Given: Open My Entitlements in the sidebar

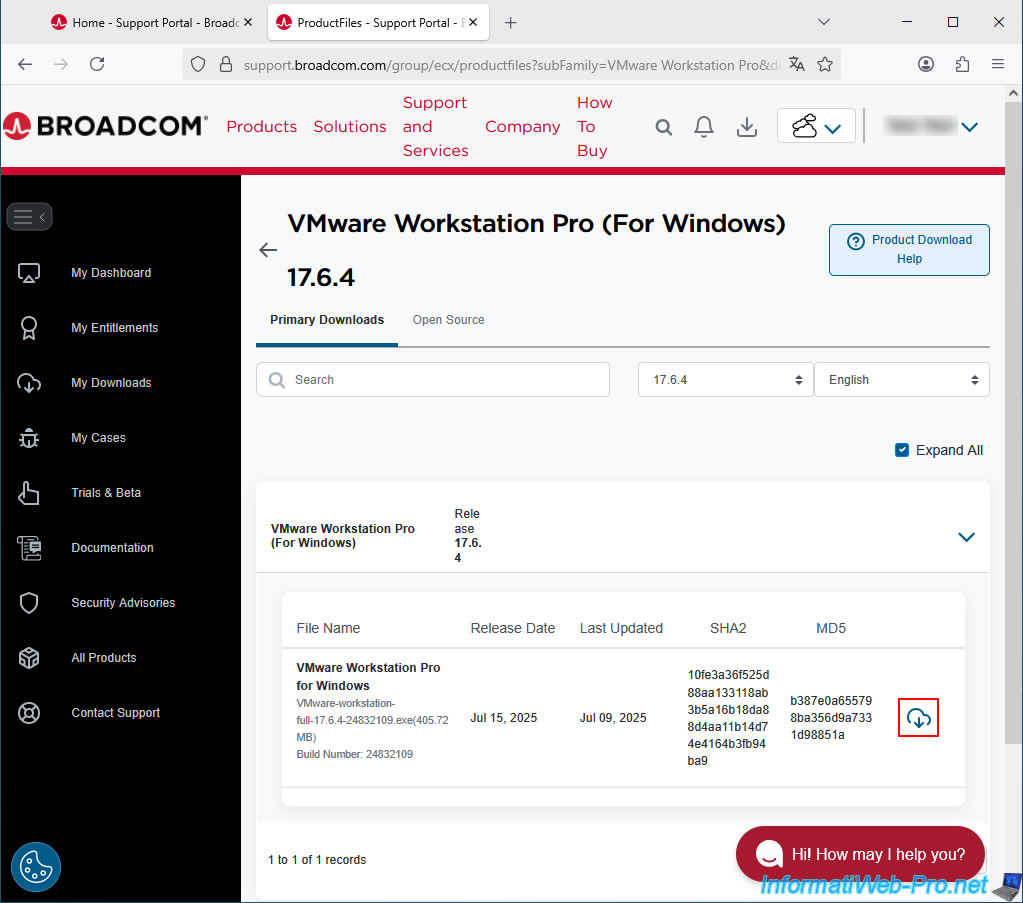Looking at the screenshot, I should coord(114,328).
